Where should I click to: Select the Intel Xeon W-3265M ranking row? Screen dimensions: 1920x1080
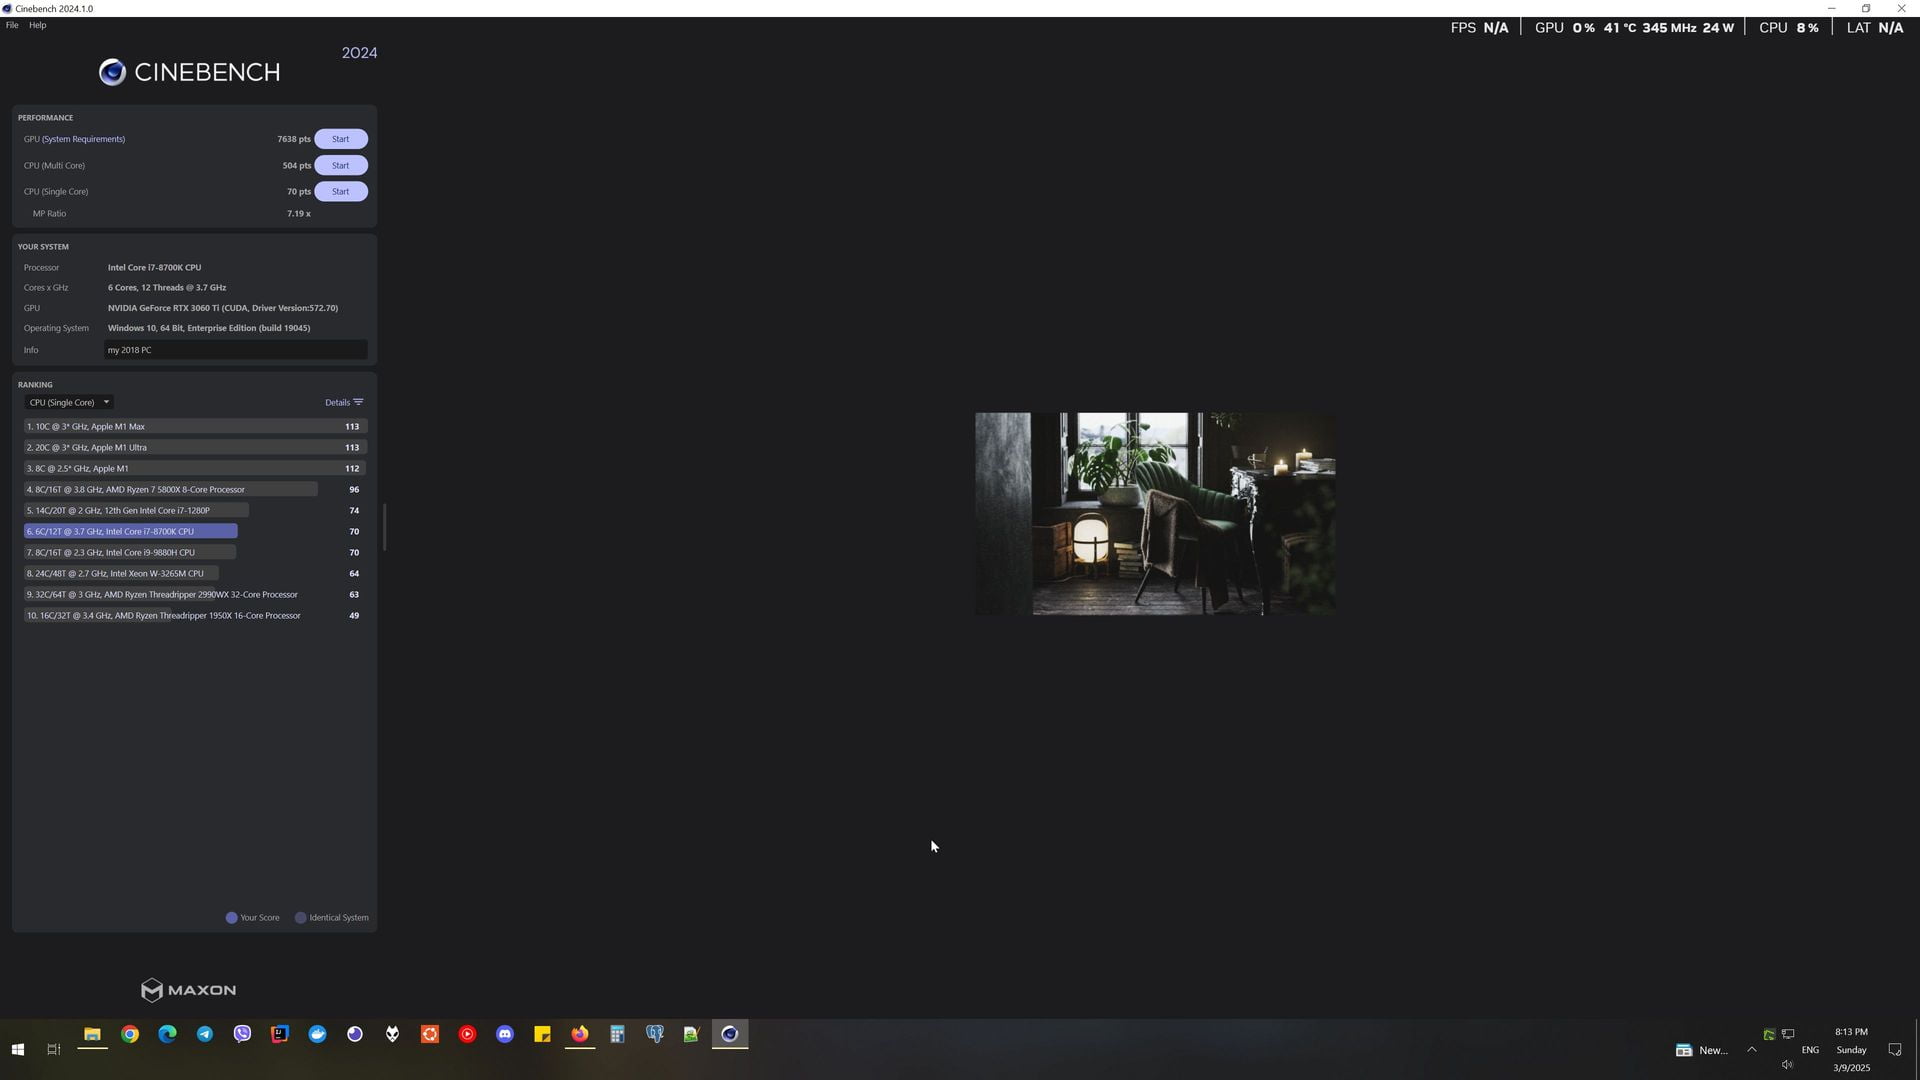[195, 573]
